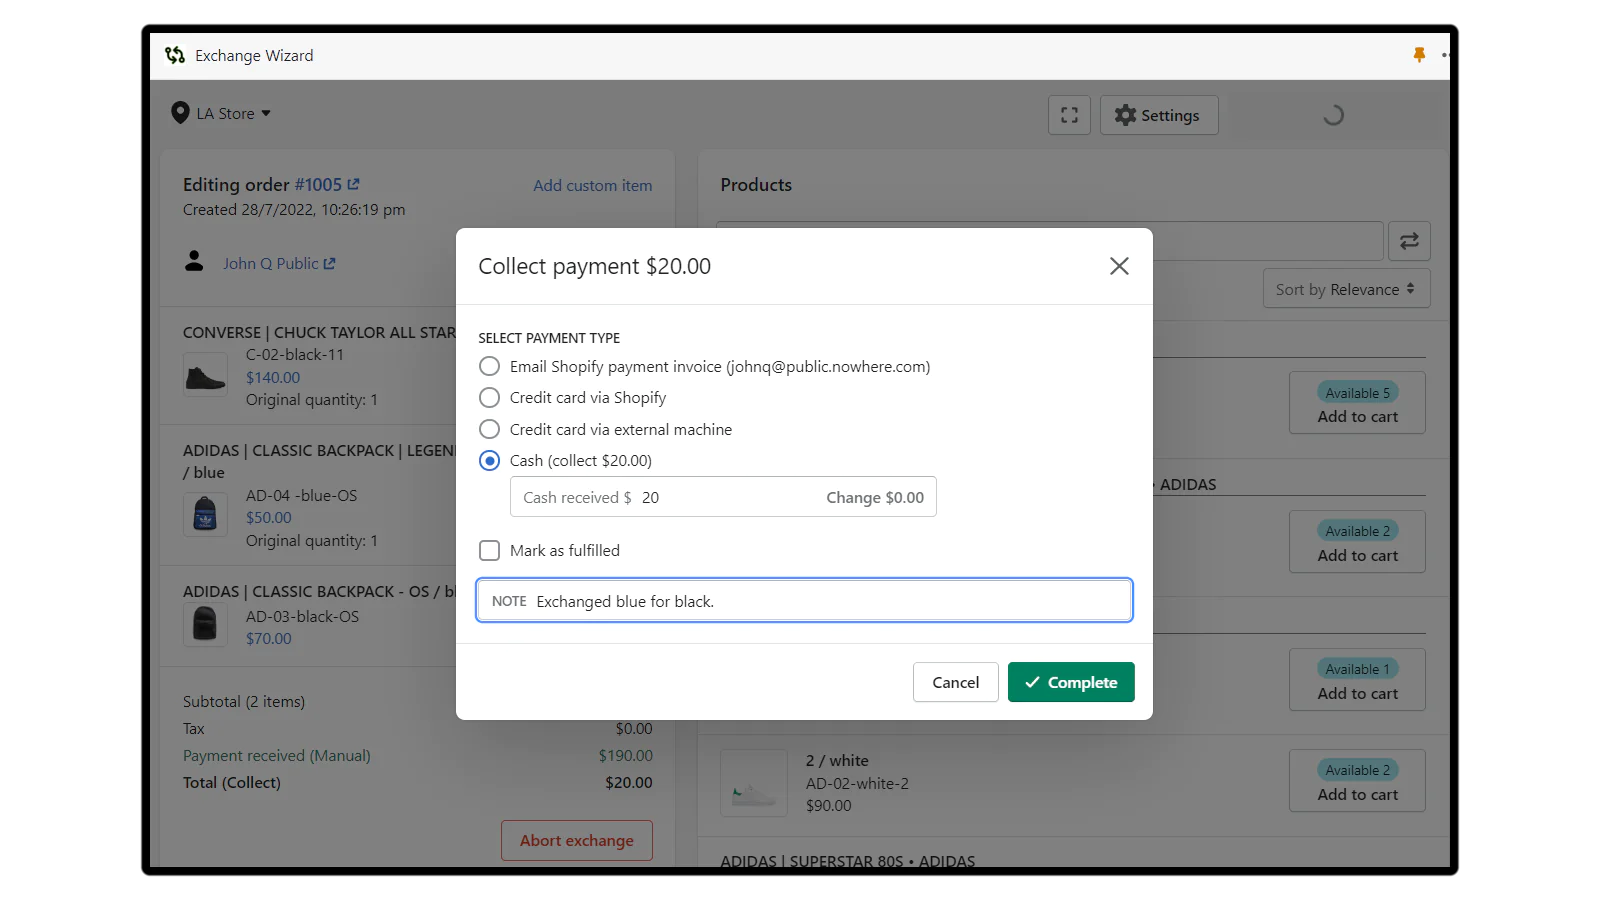1600x900 pixels.
Task: Choose Credit card via external machine
Action: 489,430
